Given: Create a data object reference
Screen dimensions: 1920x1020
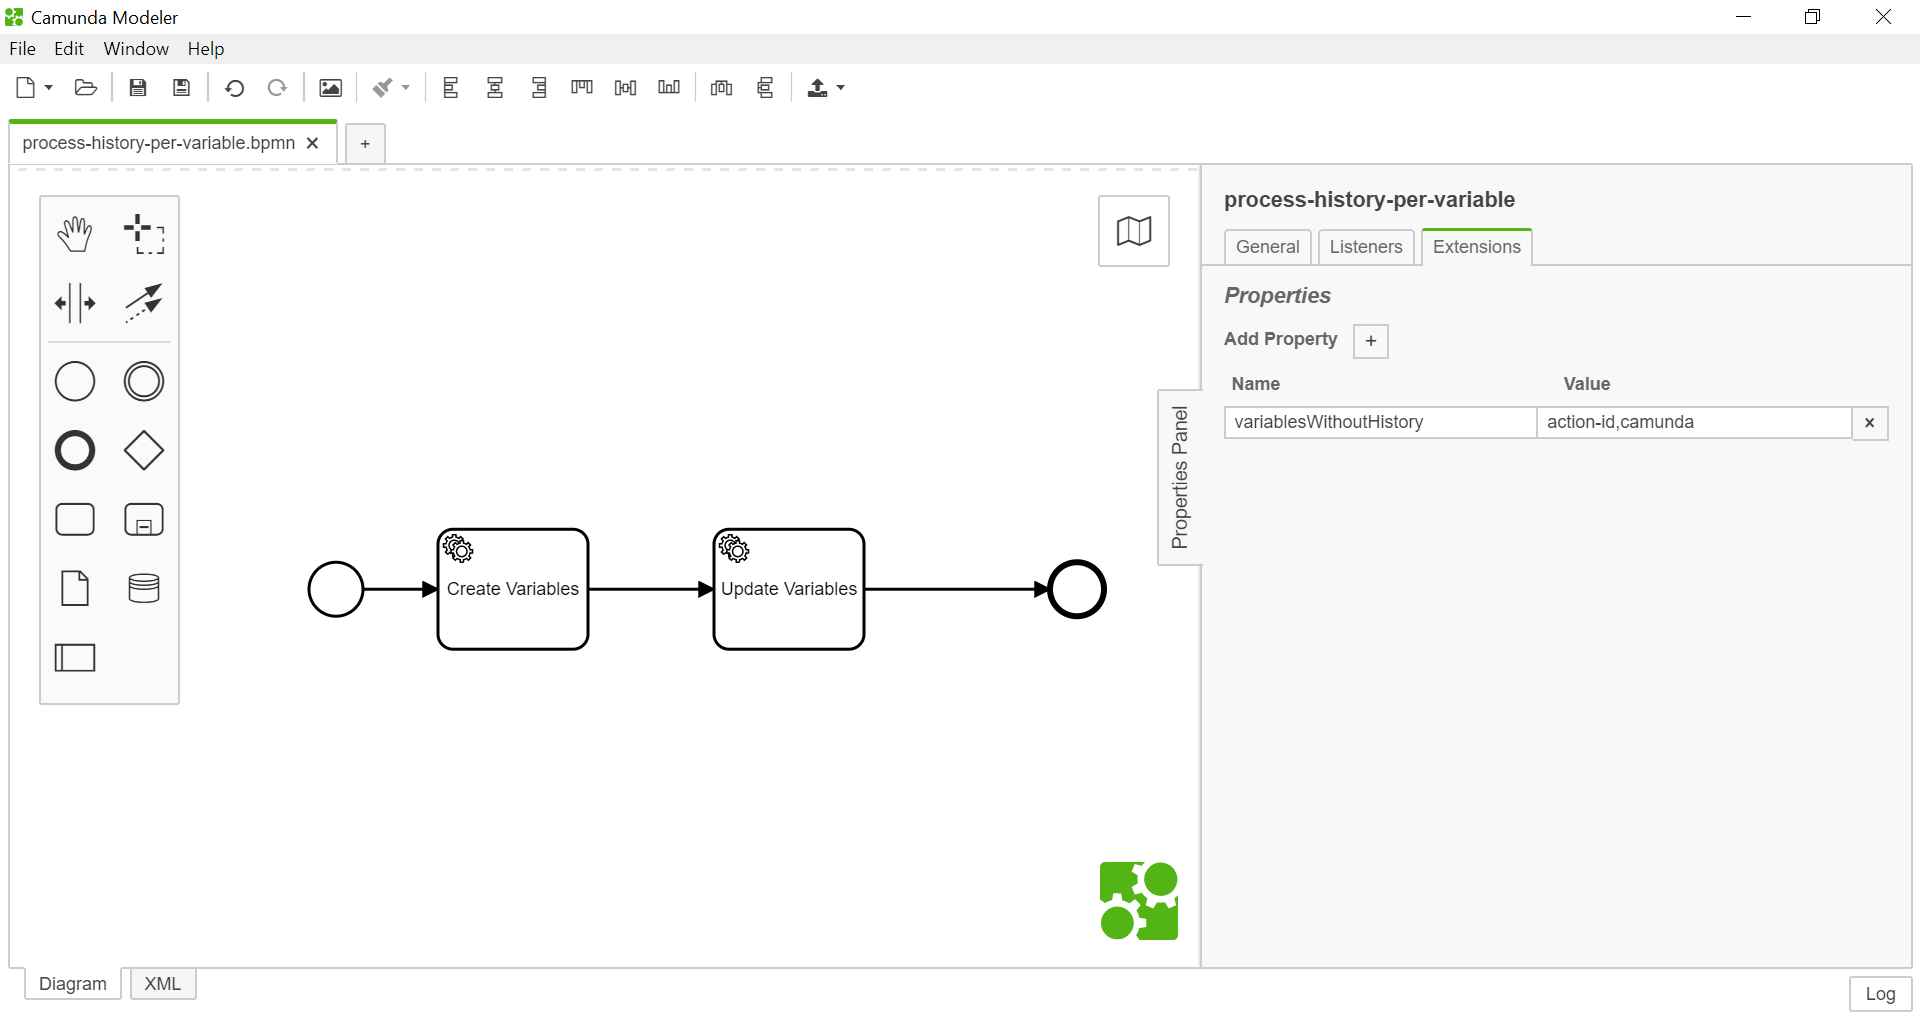Looking at the screenshot, I should [x=75, y=588].
